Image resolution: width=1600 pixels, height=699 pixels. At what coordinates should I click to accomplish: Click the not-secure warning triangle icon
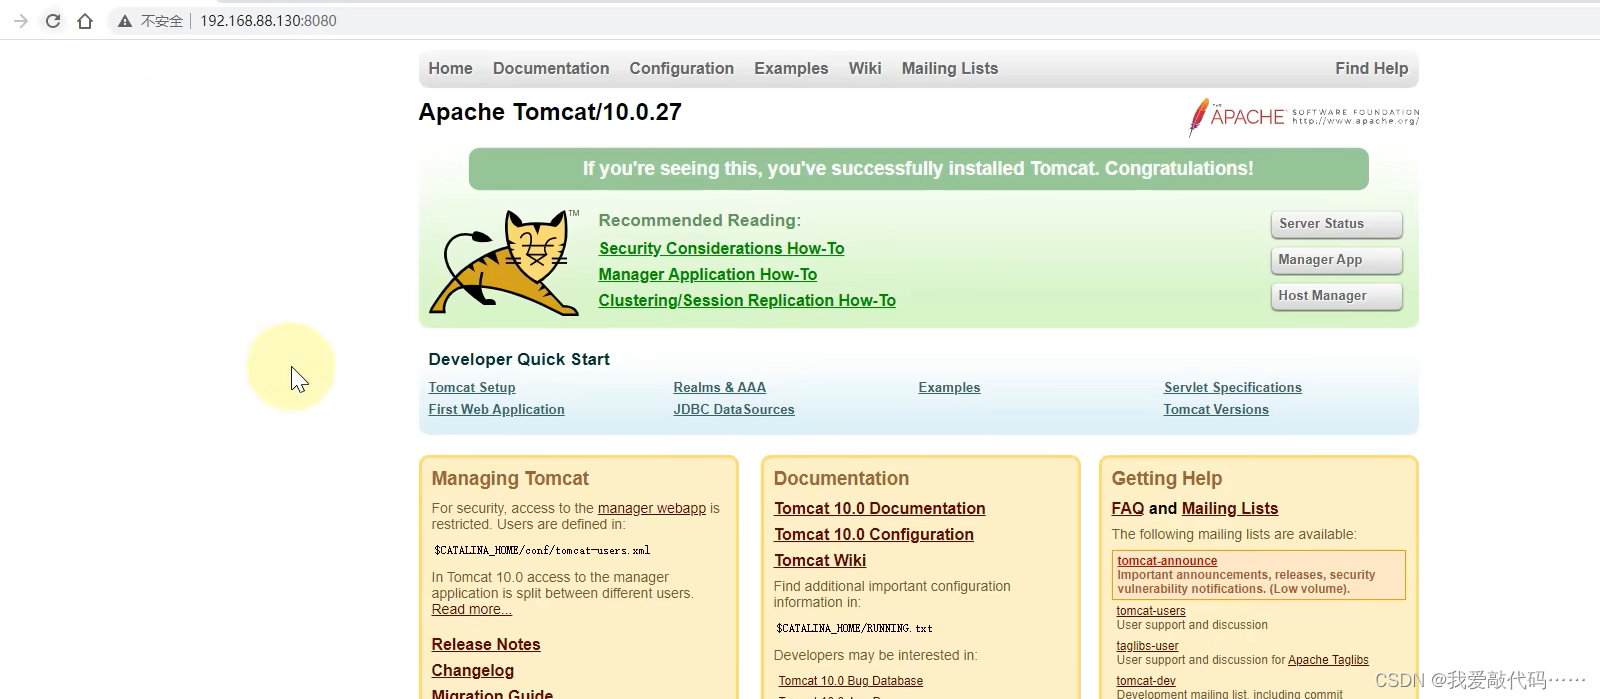124,21
